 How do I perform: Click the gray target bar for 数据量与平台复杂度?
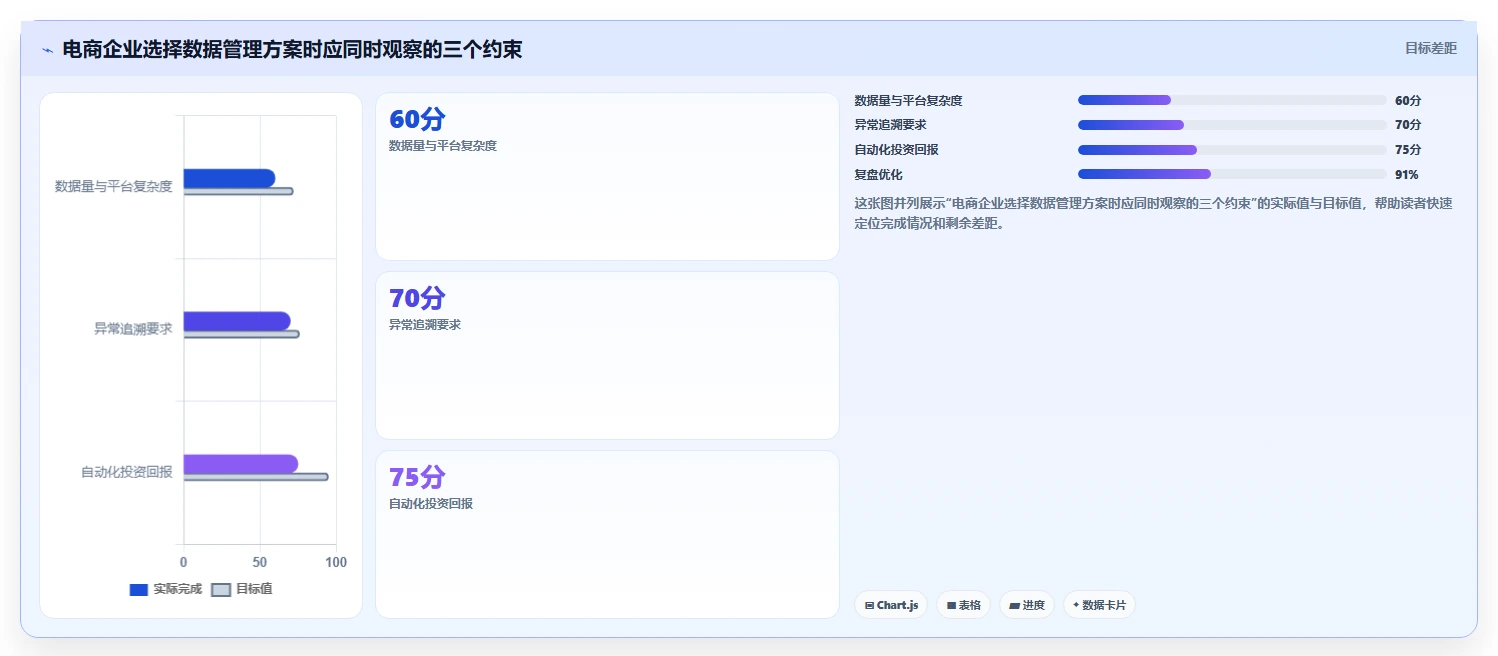pyautogui.click(x=238, y=191)
